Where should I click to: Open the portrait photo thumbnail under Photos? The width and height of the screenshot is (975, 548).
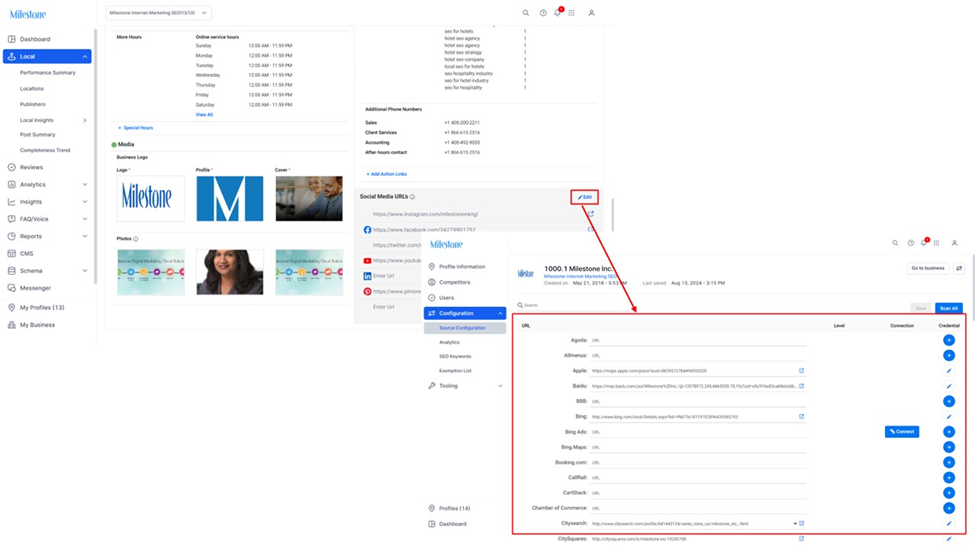click(x=229, y=272)
